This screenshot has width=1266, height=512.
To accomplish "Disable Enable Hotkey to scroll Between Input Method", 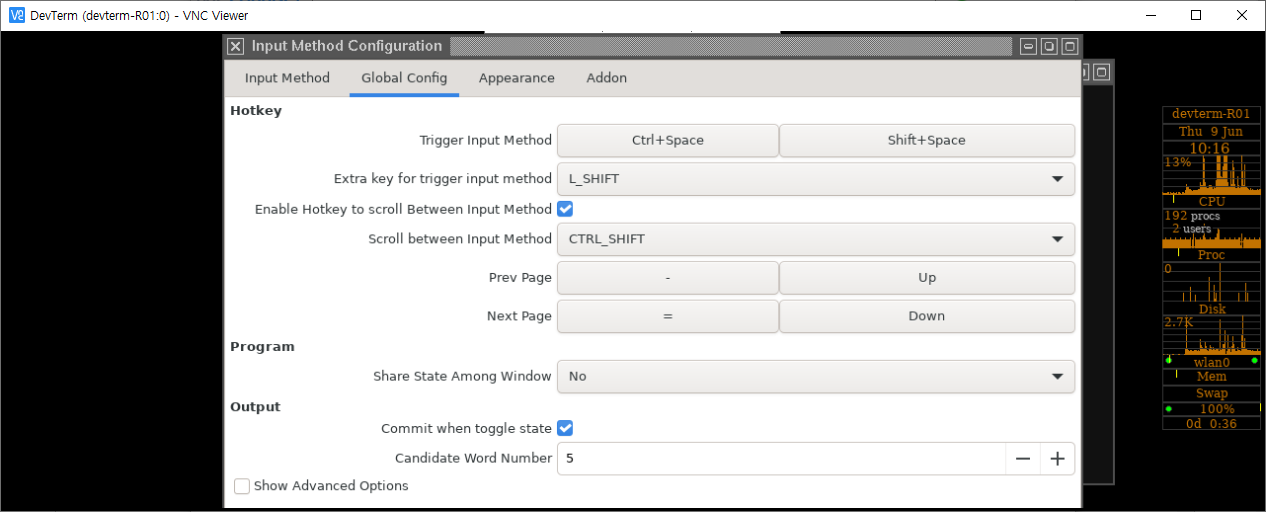I will coord(565,209).
